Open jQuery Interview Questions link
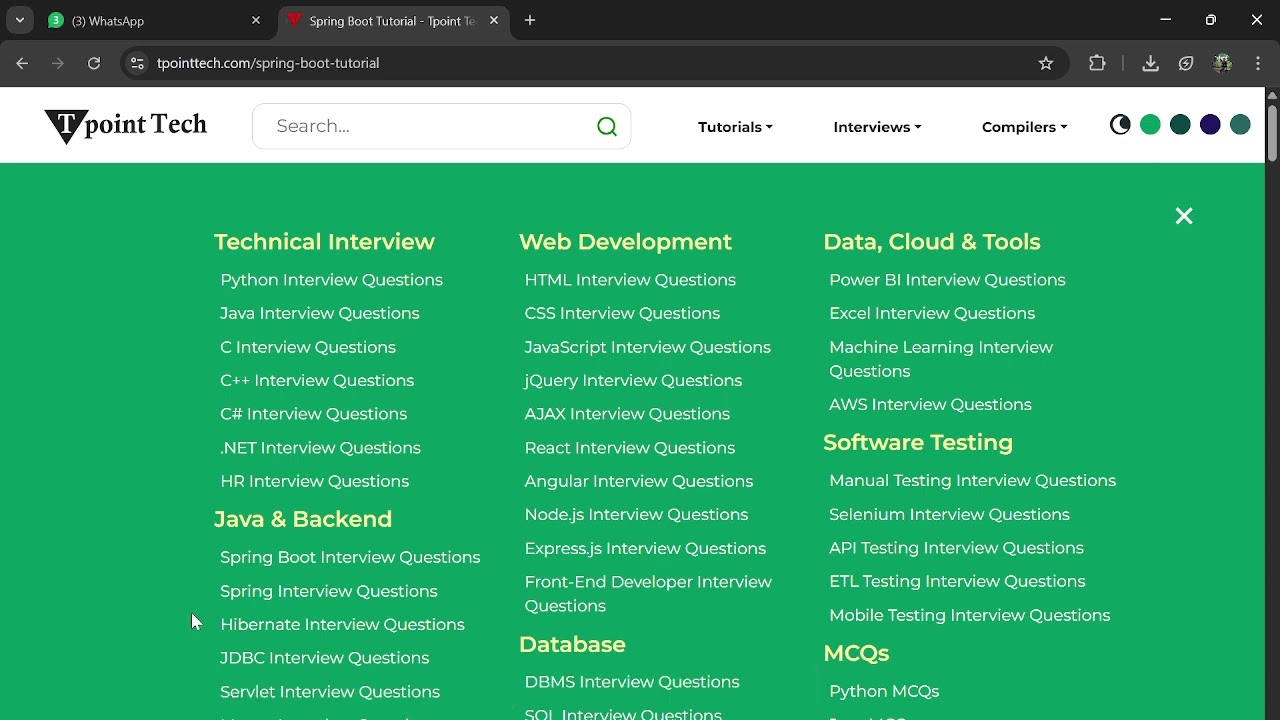 click(x=633, y=380)
